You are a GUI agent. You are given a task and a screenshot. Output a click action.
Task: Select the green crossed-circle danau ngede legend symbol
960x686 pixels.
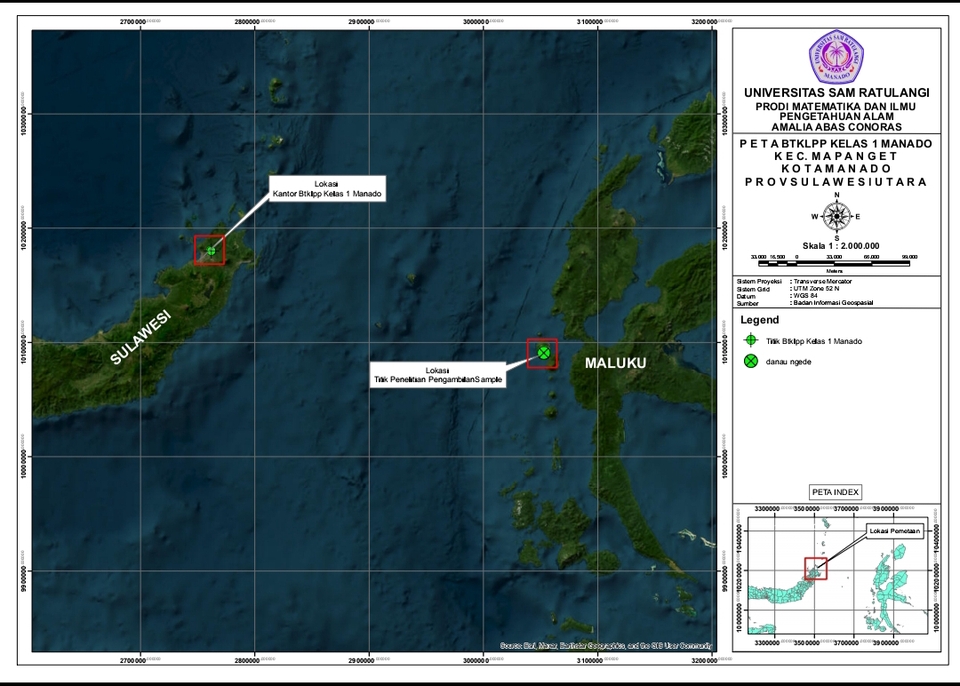(751, 361)
